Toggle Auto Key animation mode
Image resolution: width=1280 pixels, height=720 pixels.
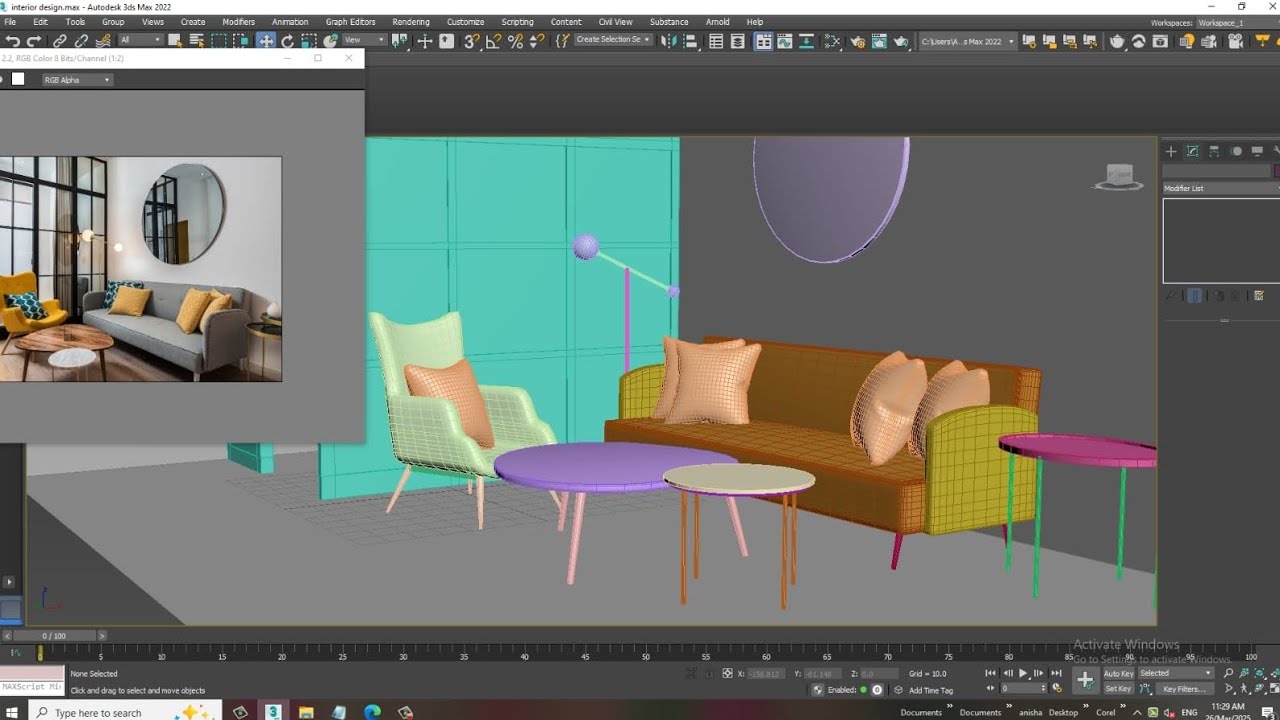coord(1119,673)
